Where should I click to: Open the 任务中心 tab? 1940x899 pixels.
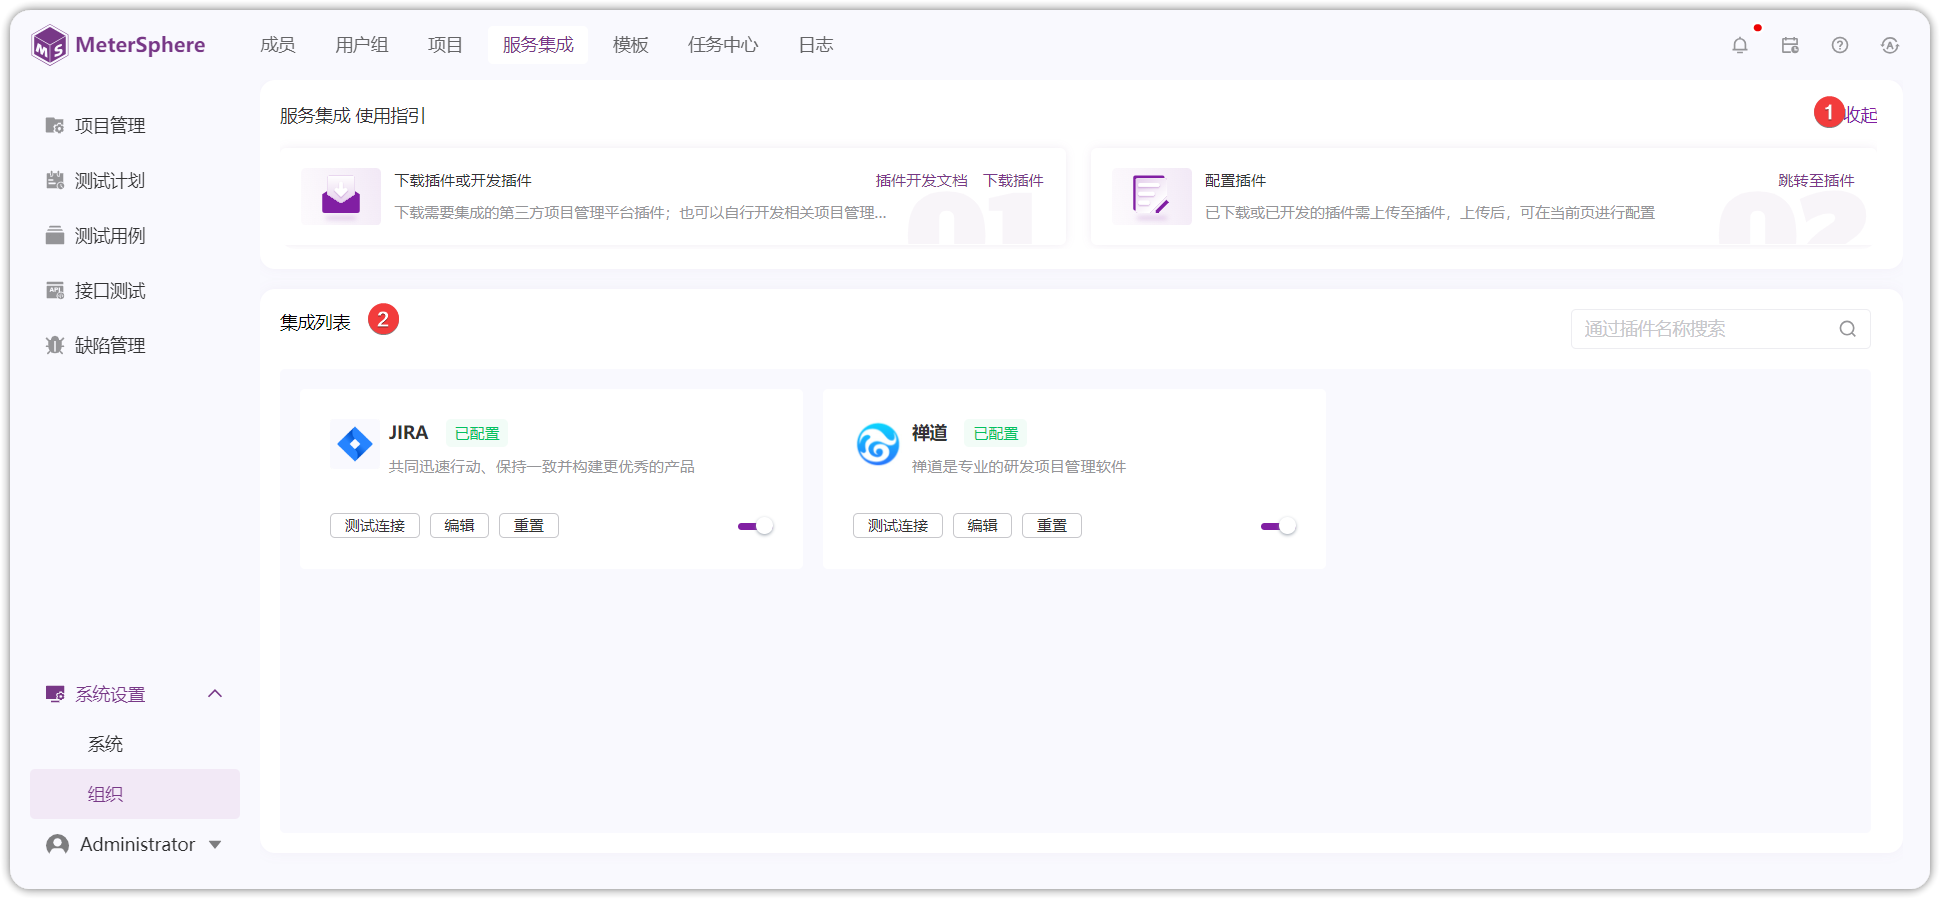point(723,45)
